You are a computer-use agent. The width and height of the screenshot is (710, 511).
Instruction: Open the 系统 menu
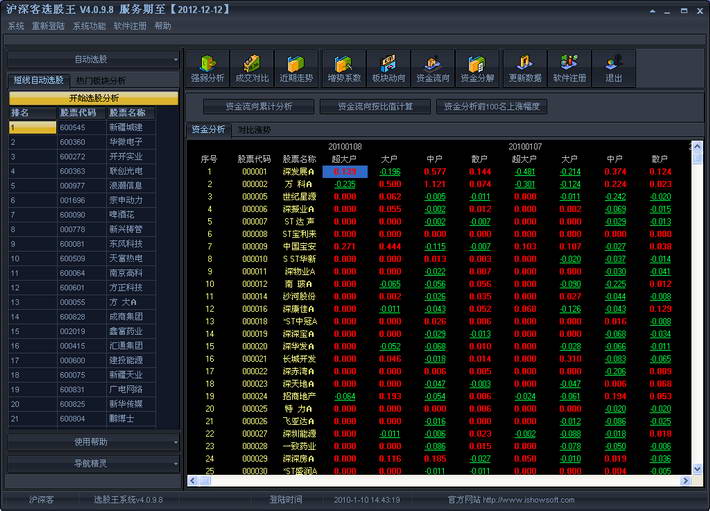[16, 26]
